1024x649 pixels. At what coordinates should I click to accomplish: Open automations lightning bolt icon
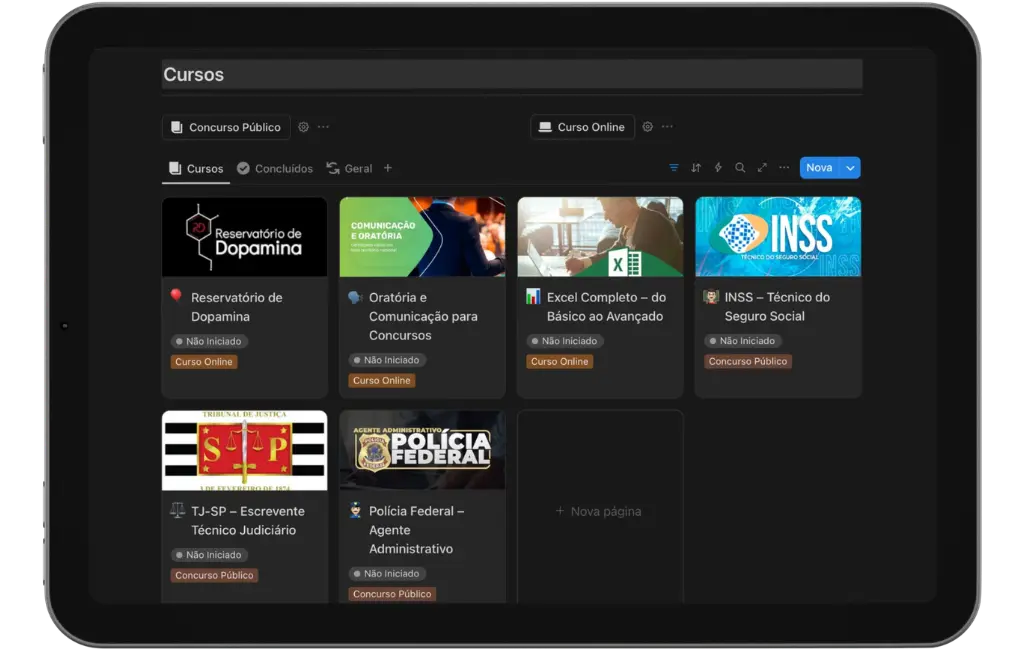718,168
